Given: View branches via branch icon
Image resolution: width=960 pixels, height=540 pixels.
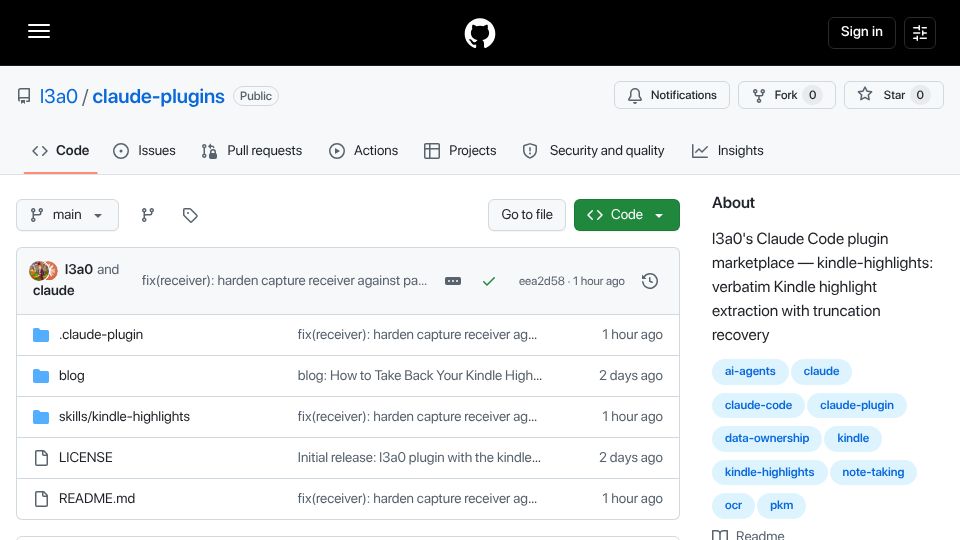Looking at the screenshot, I should (x=148, y=215).
